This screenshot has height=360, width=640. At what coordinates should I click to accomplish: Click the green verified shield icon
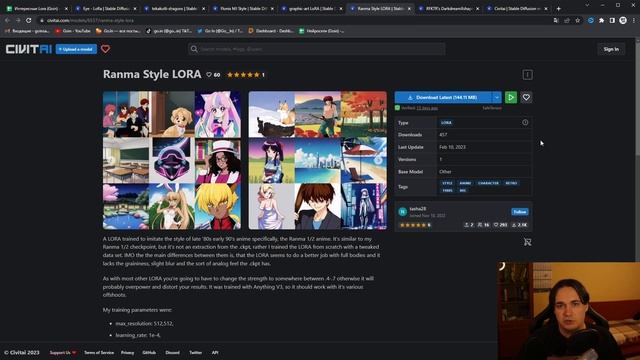pos(397,108)
